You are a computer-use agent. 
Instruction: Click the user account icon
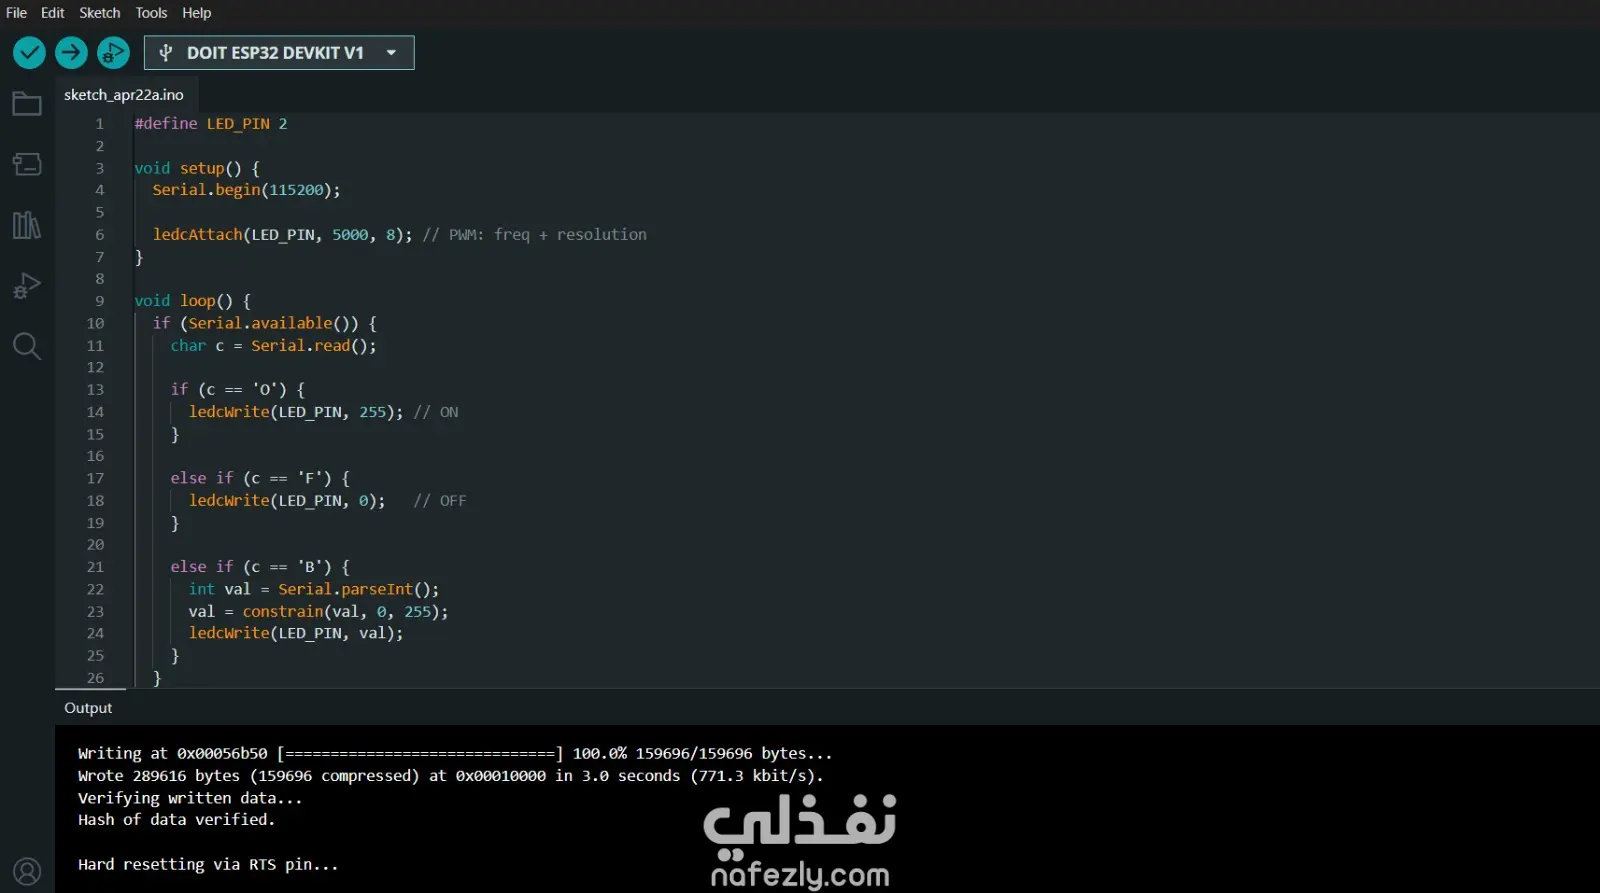click(27, 872)
